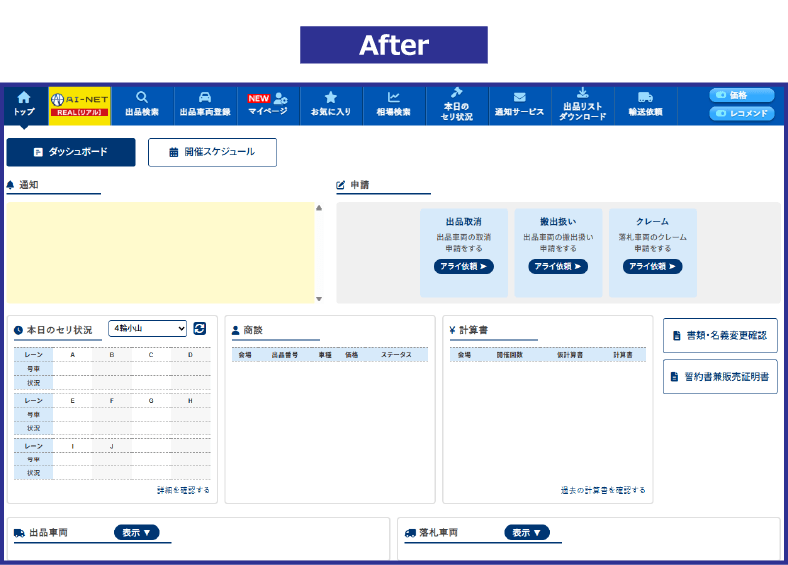This screenshot has width=788, height=565.
Task: Open 本日のセリ状況 gavel icon
Action: click(x=457, y=93)
